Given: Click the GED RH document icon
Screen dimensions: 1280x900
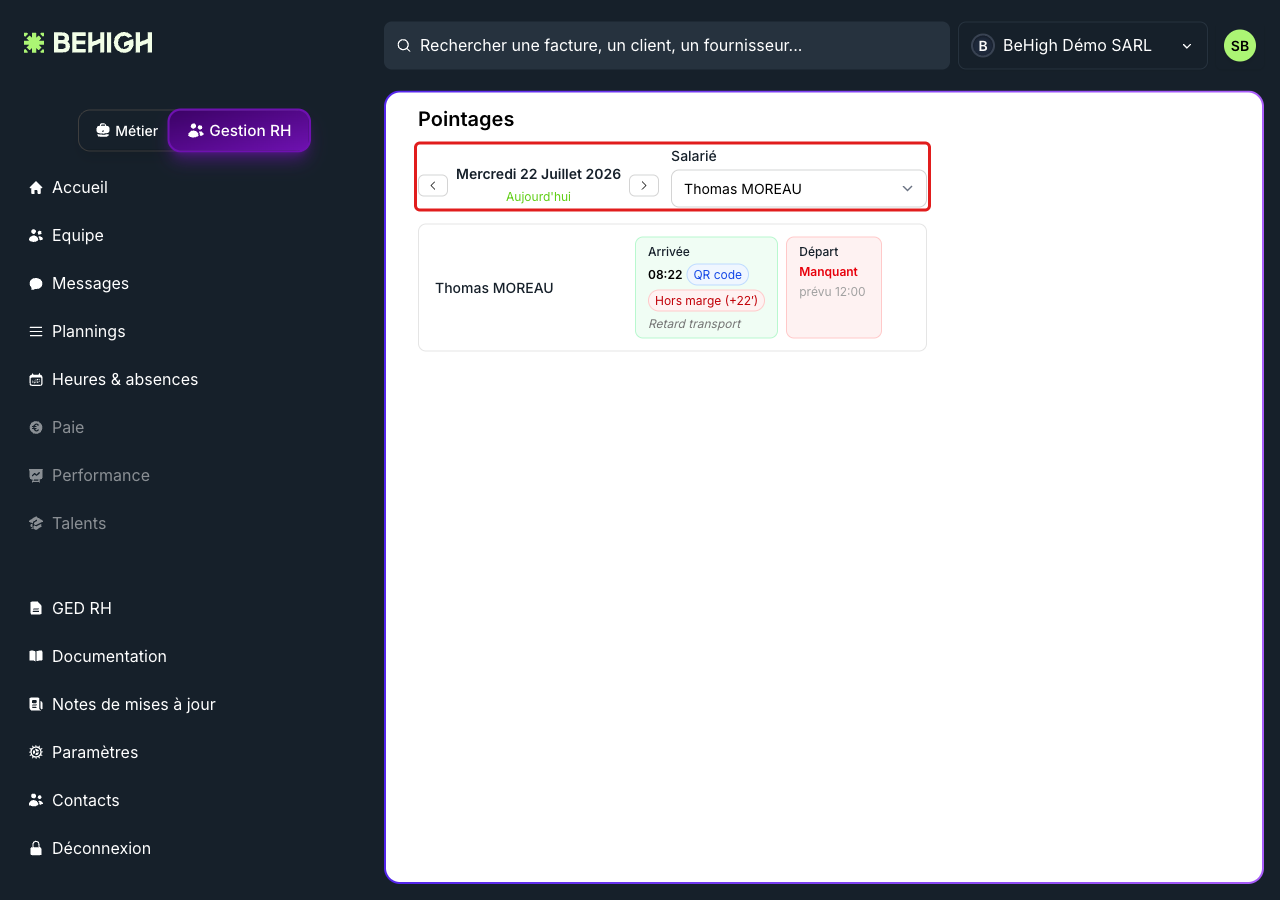Looking at the screenshot, I should [x=36, y=609].
